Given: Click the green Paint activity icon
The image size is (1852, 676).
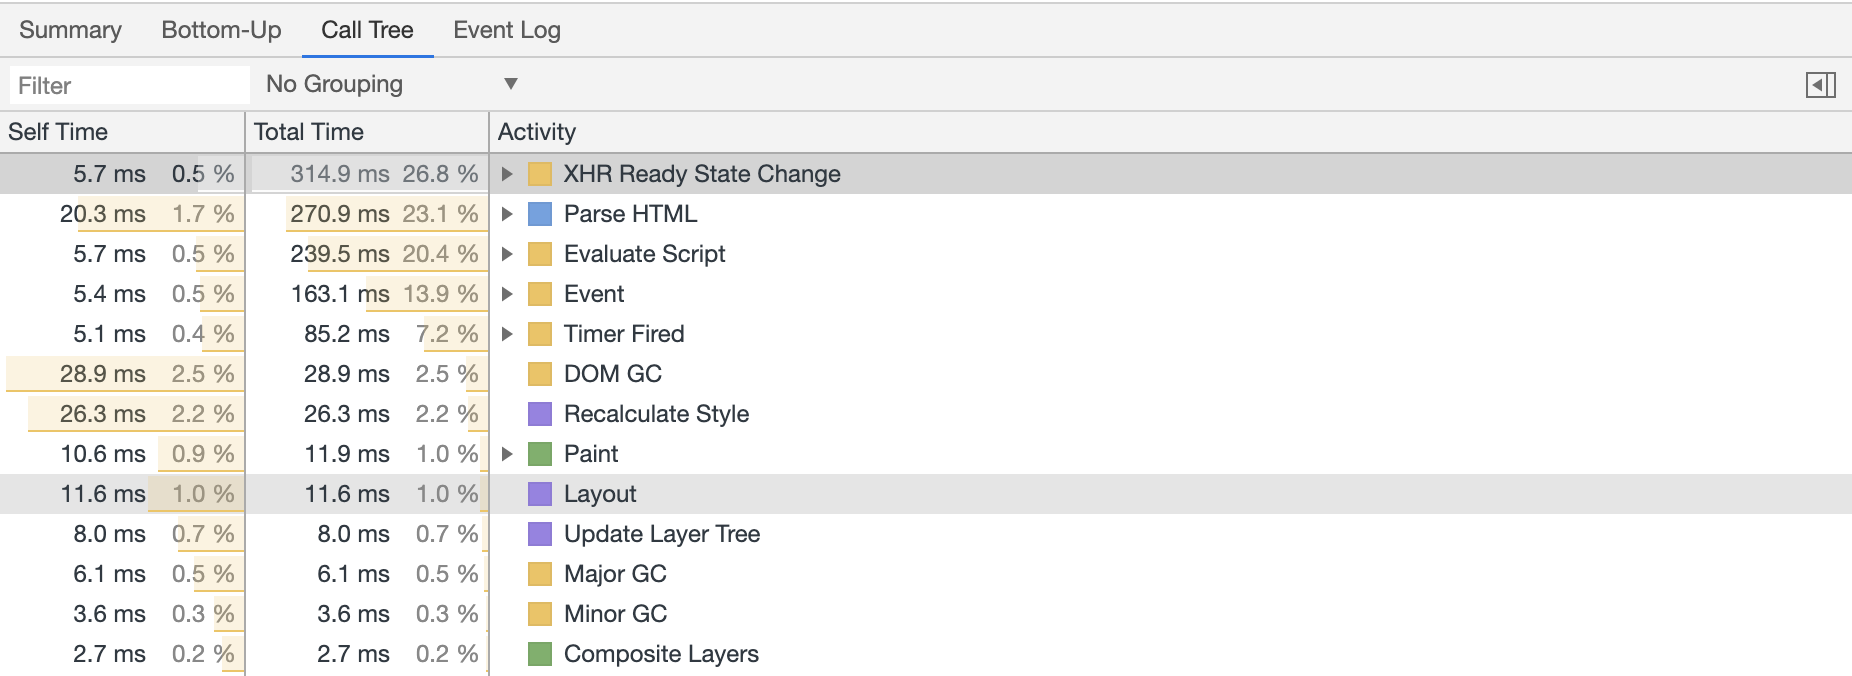Looking at the screenshot, I should pyautogui.click(x=540, y=454).
